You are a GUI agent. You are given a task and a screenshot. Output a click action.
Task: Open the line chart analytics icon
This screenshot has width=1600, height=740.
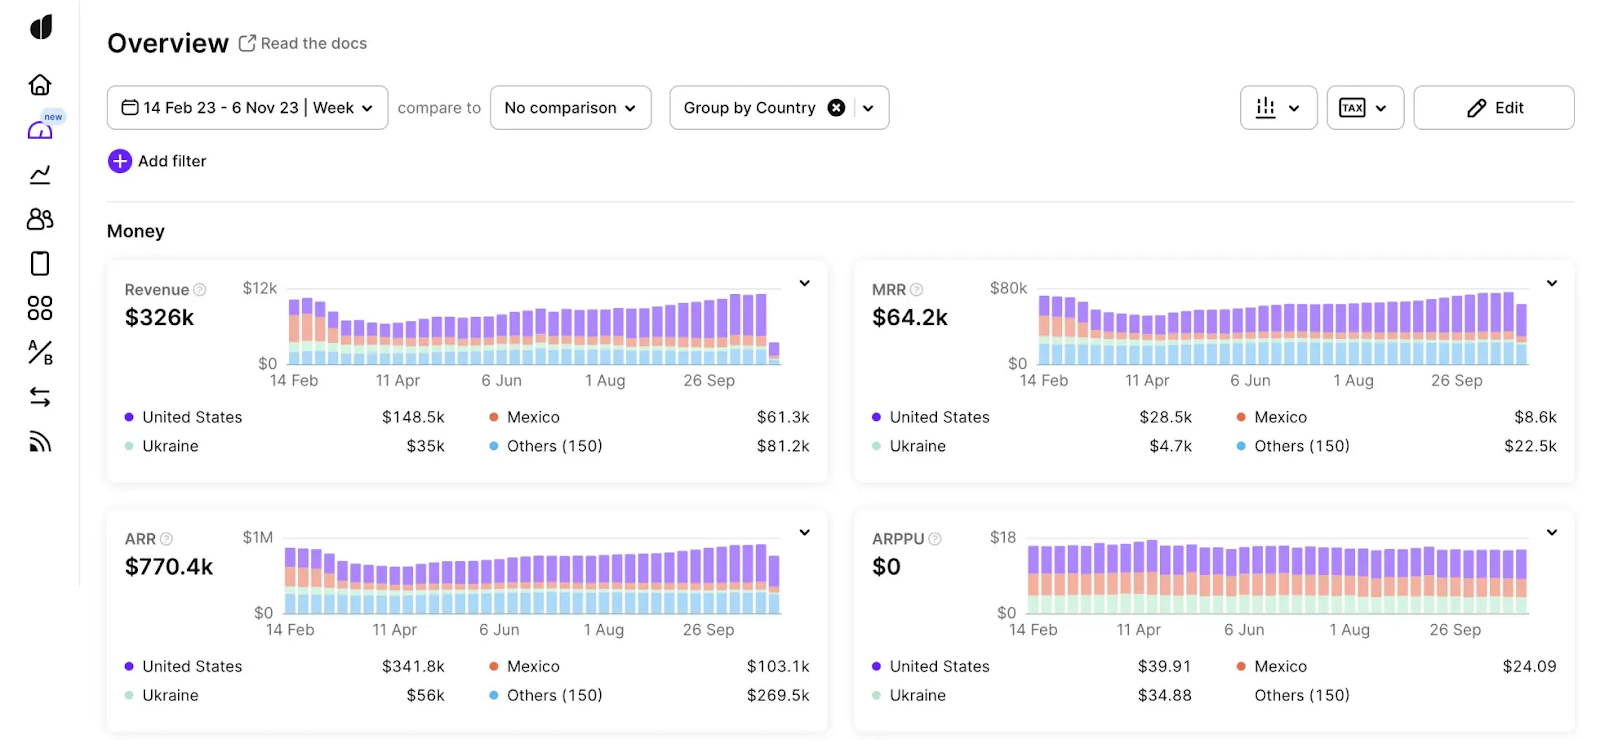click(x=40, y=175)
